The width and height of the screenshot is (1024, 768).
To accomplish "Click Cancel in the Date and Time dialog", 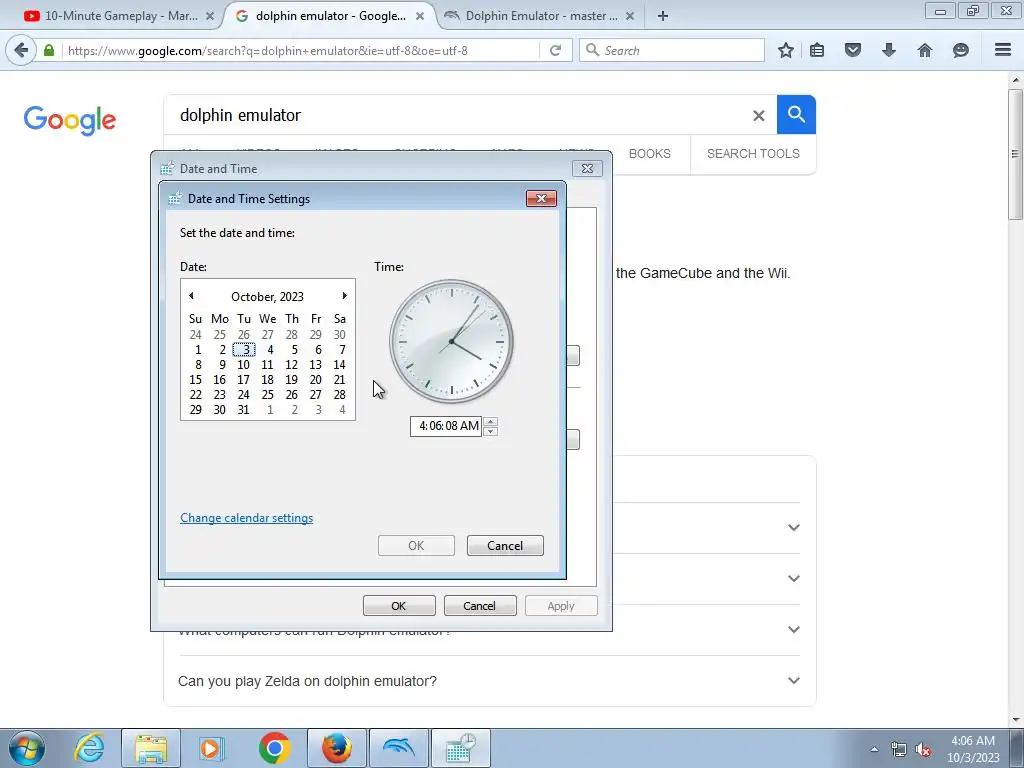I will pyautogui.click(x=480, y=606).
